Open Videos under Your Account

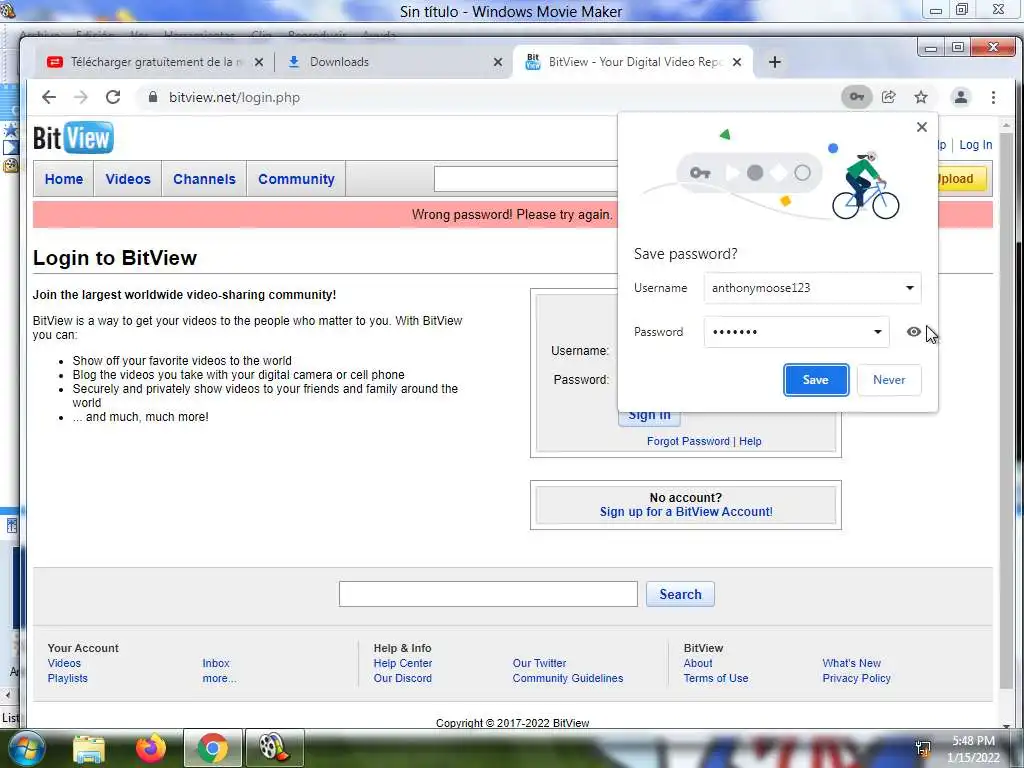point(64,664)
